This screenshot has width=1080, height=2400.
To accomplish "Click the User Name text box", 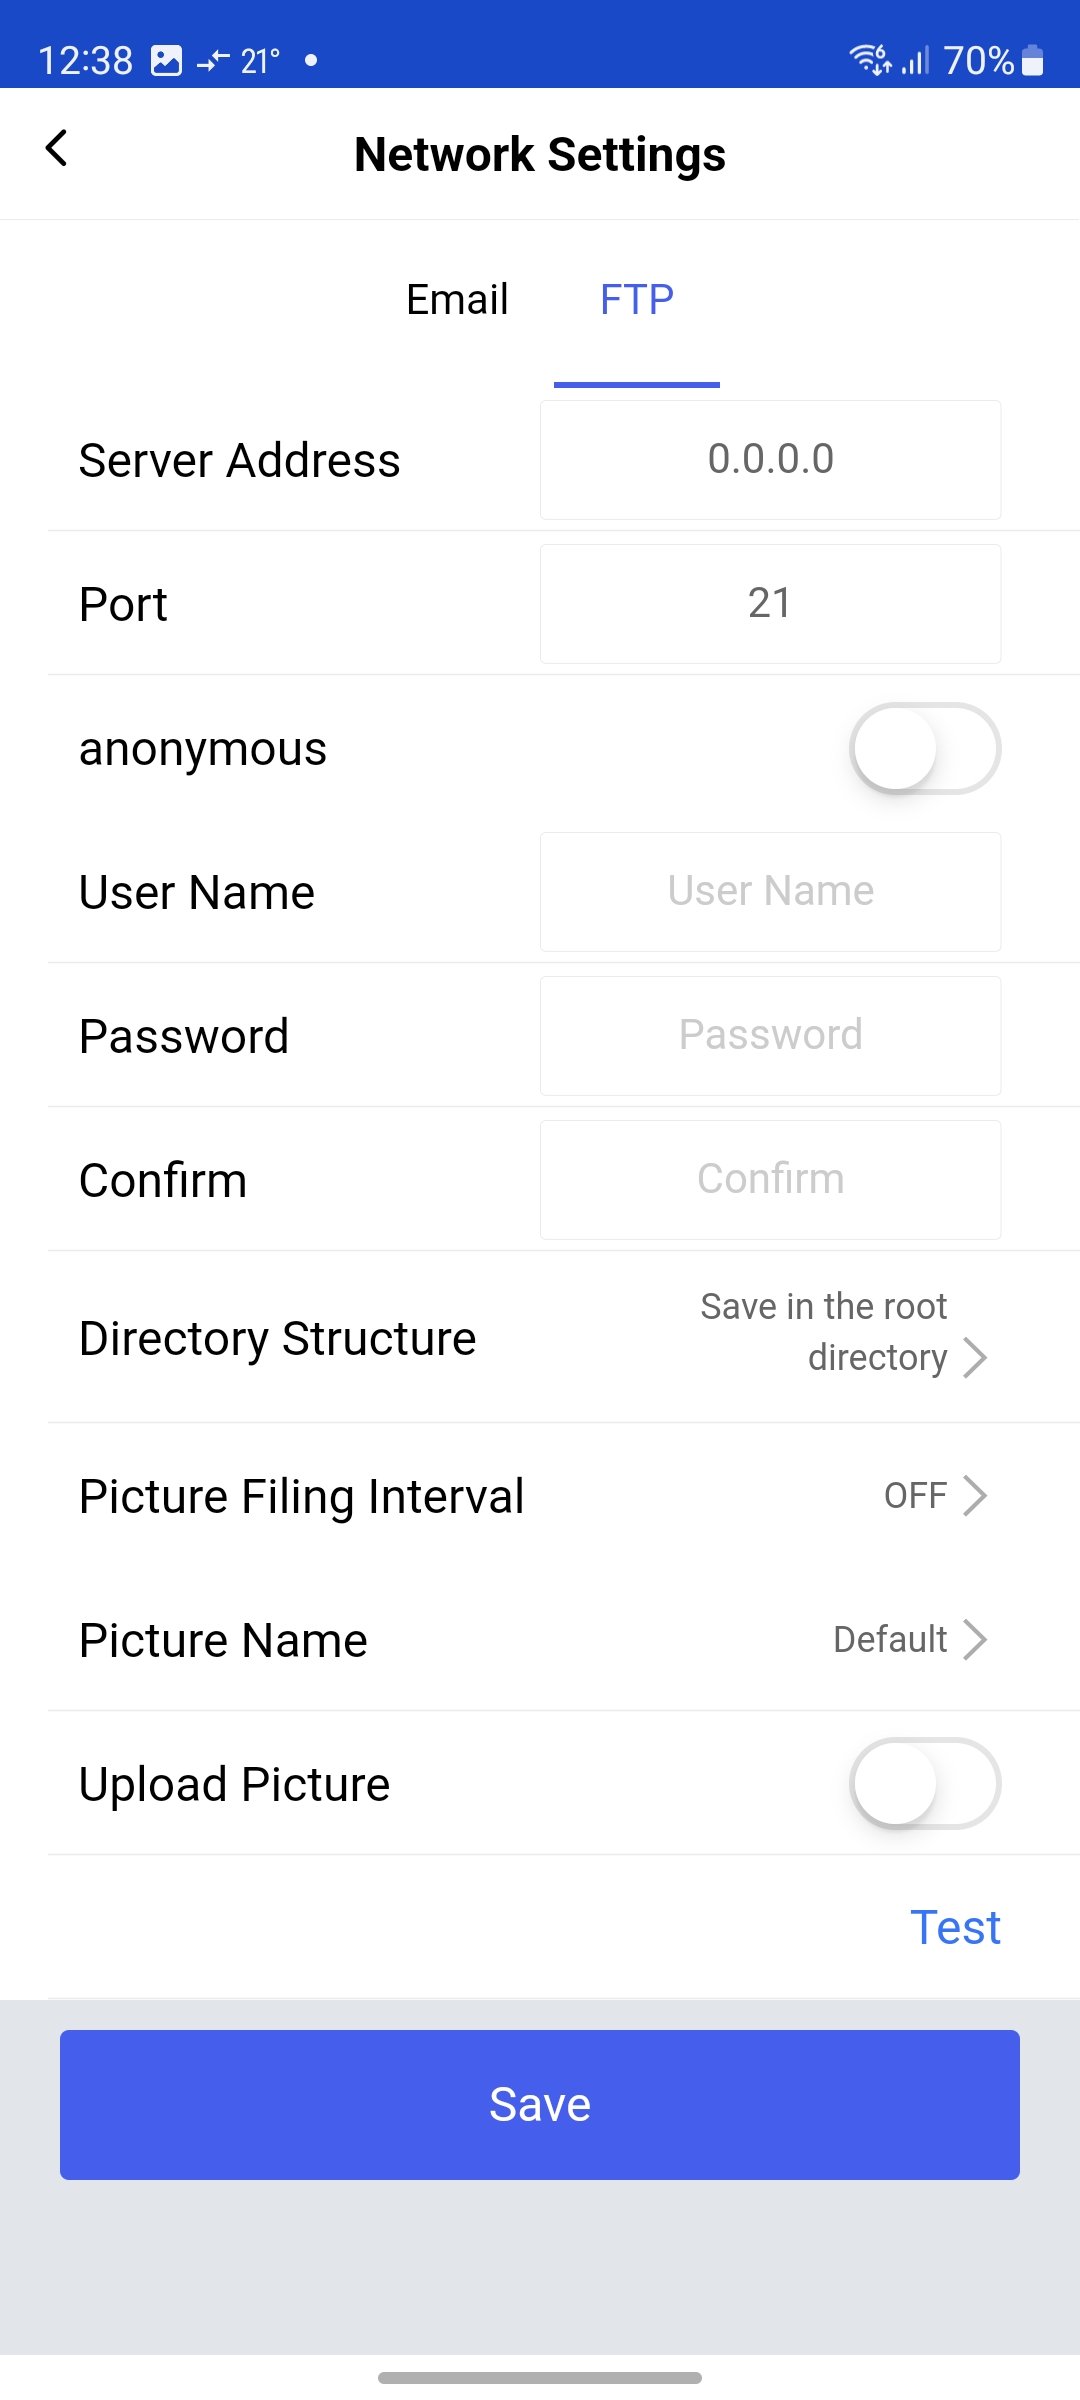I will point(770,892).
